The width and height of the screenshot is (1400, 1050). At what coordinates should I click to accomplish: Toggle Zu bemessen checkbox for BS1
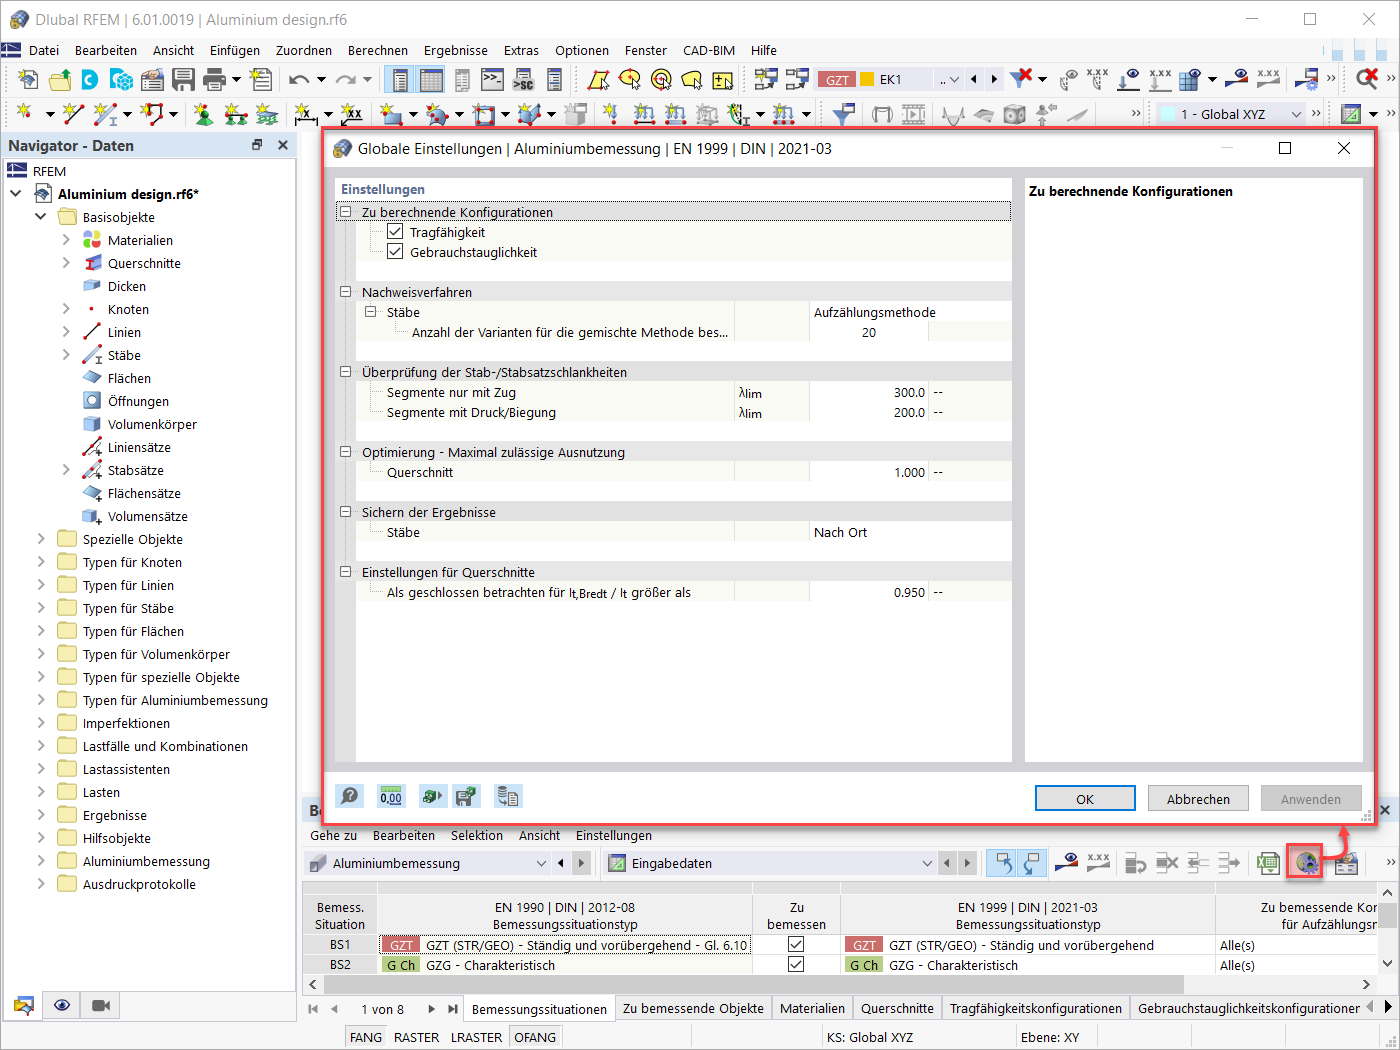(796, 945)
